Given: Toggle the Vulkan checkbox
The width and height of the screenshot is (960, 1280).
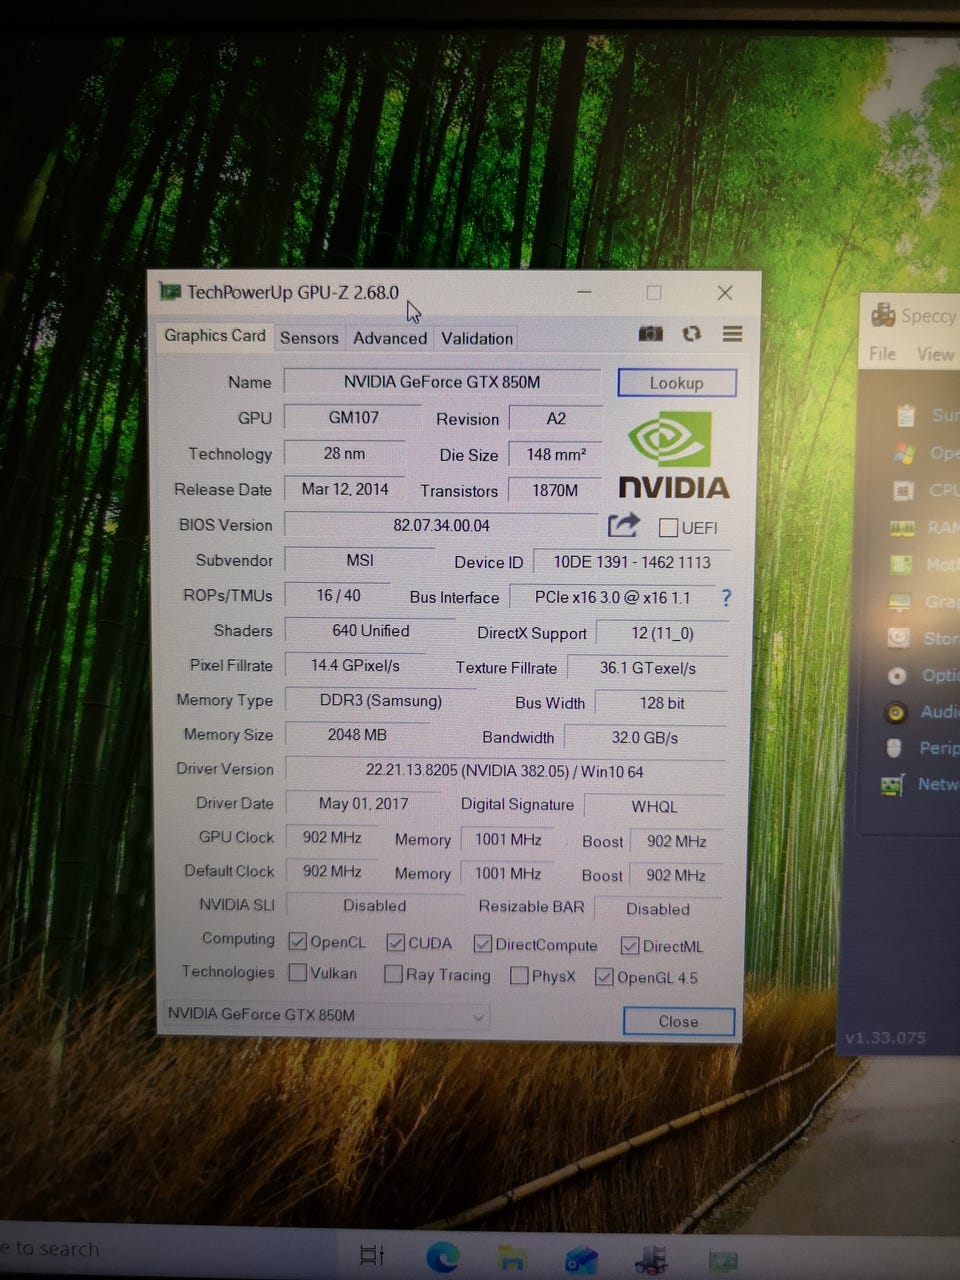Looking at the screenshot, I should click(x=298, y=973).
